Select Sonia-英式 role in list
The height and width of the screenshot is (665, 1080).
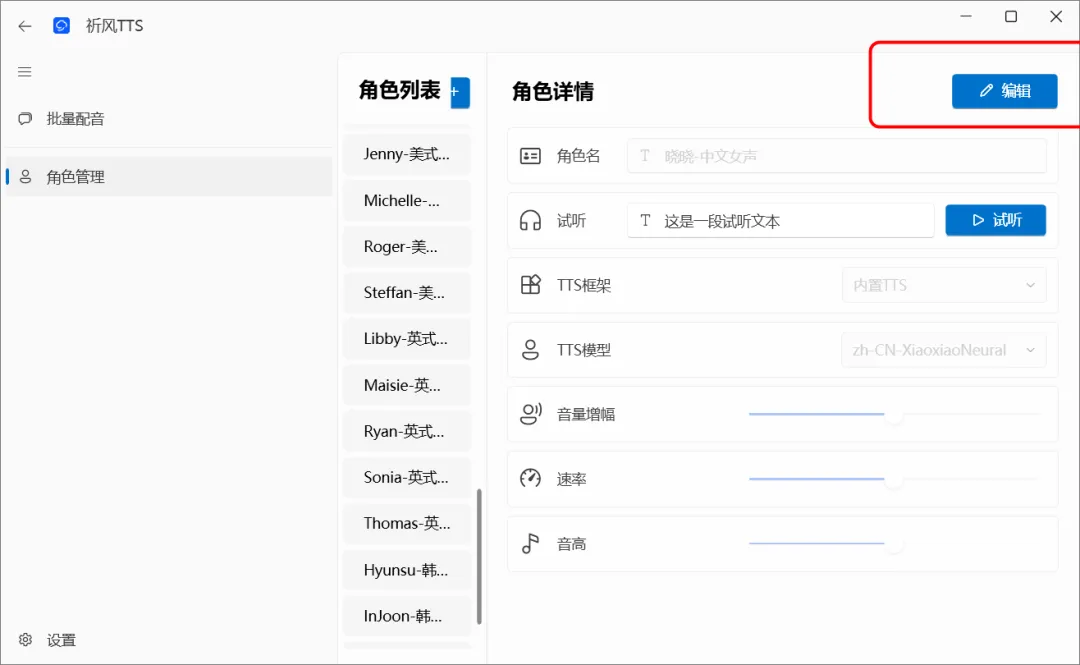pyautogui.click(x=406, y=478)
